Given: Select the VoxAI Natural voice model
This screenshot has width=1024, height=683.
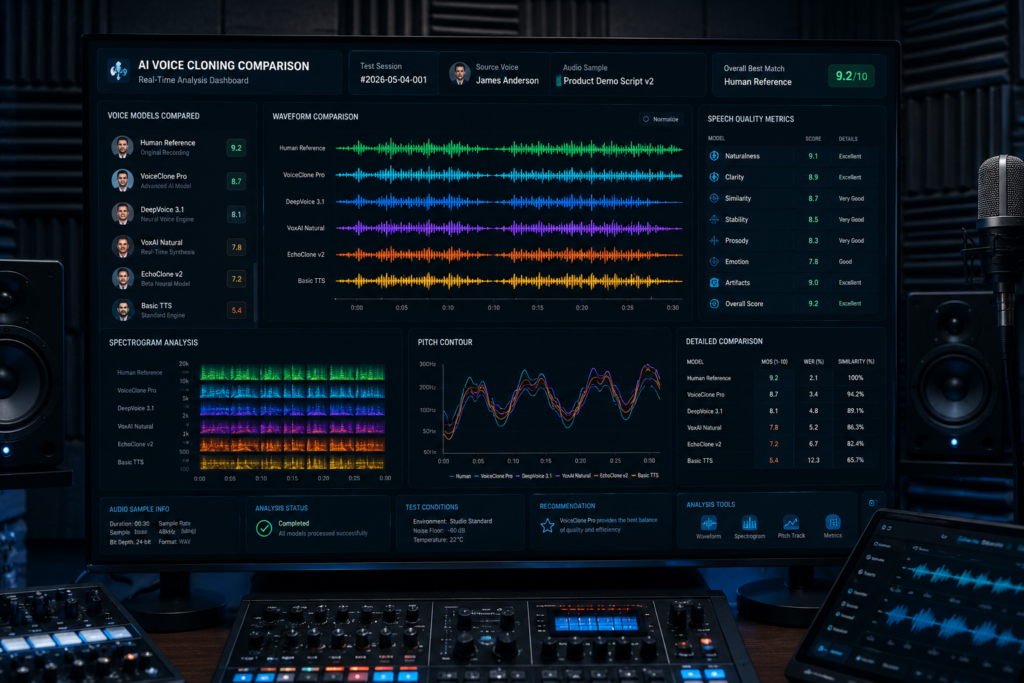Looking at the screenshot, I should click(x=178, y=247).
